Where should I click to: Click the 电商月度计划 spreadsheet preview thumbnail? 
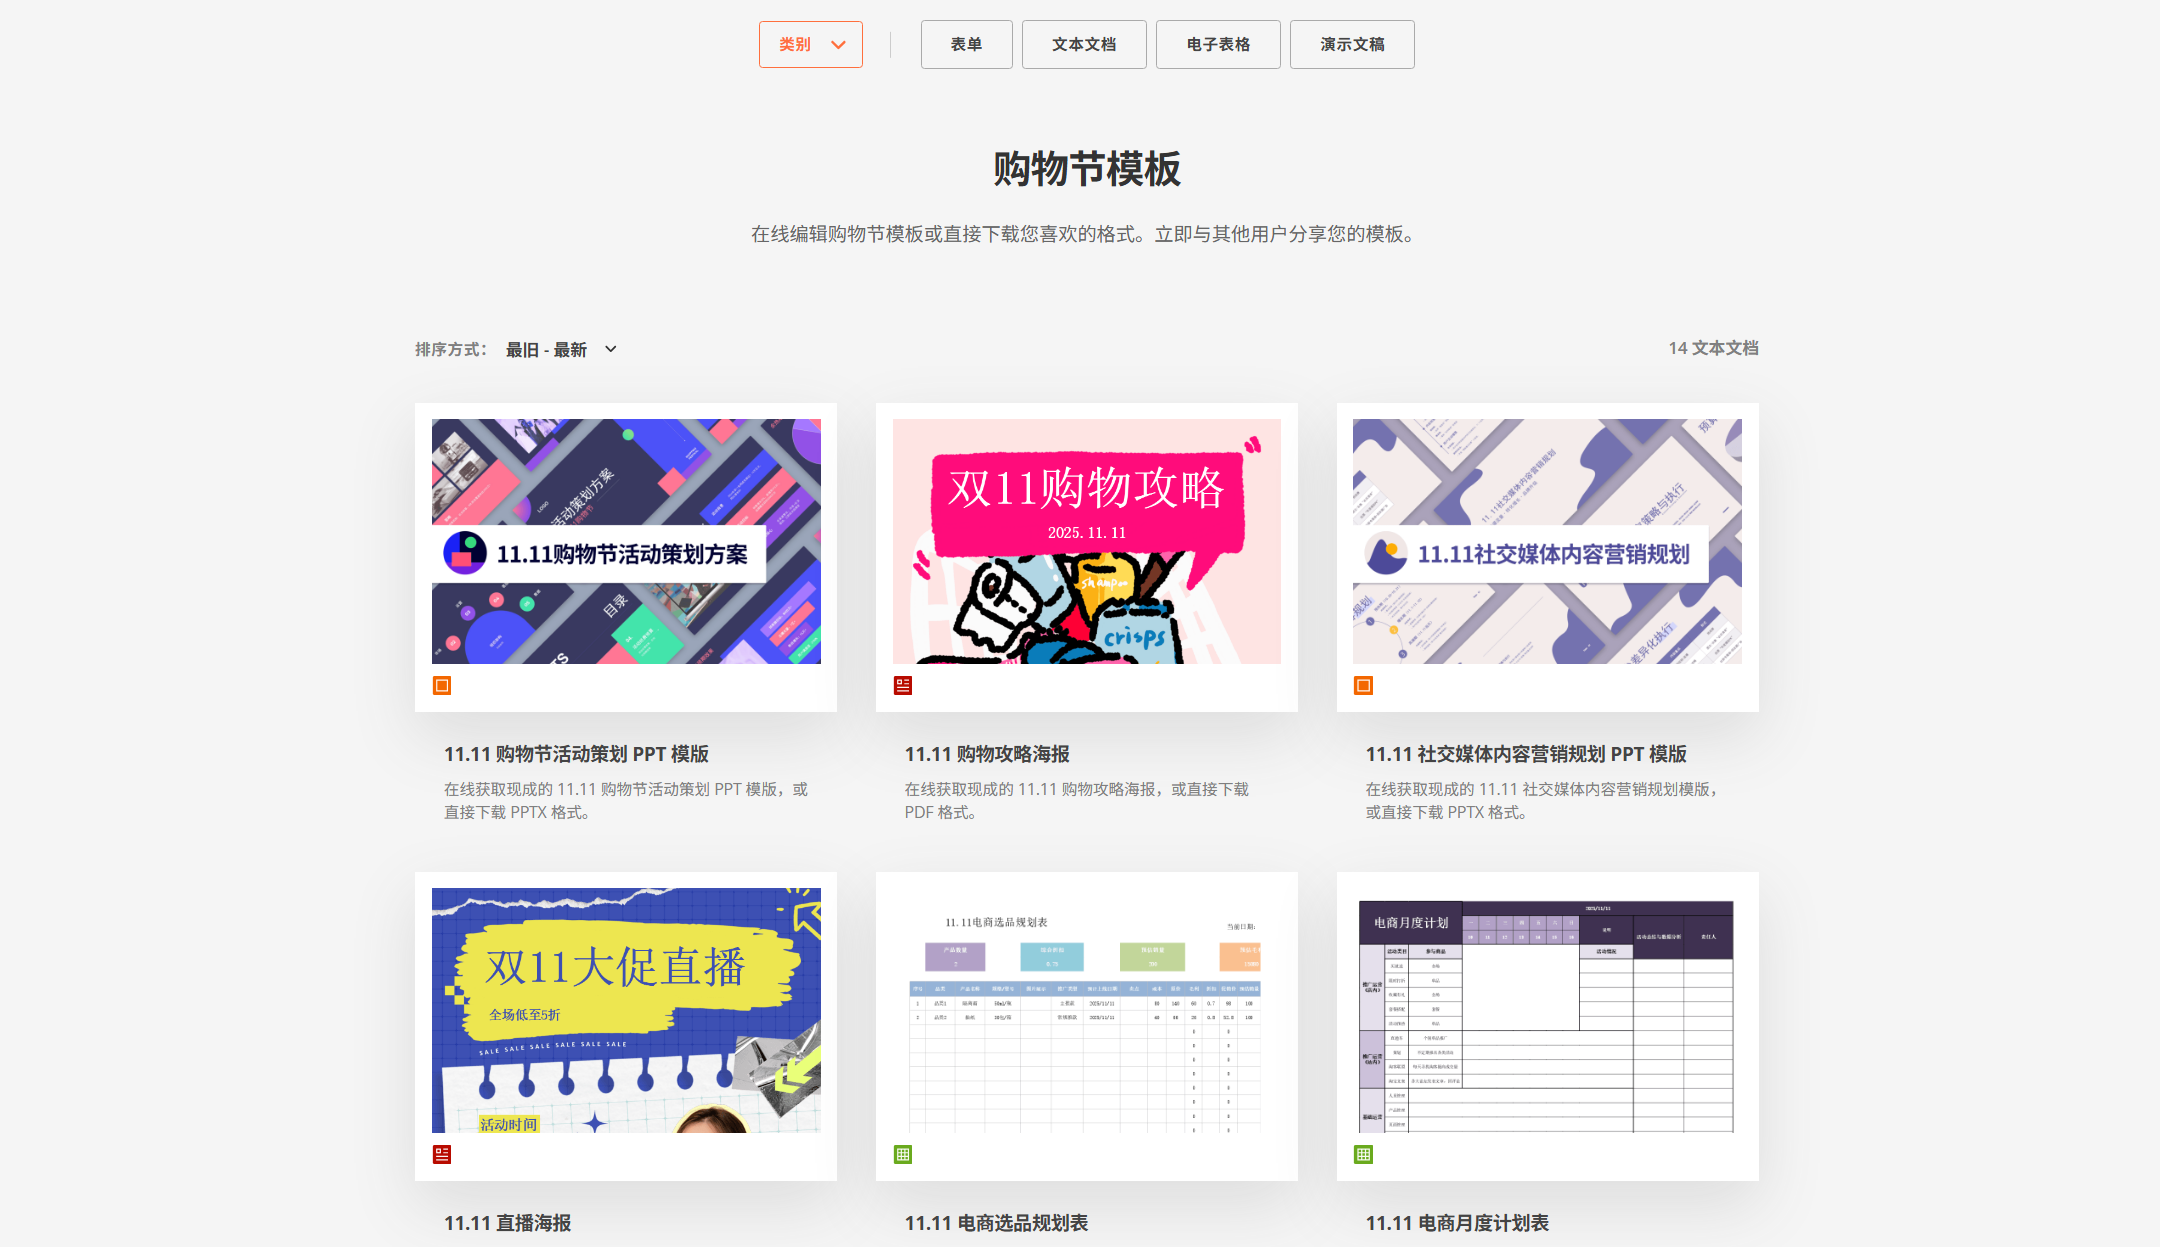tap(1546, 1012)
